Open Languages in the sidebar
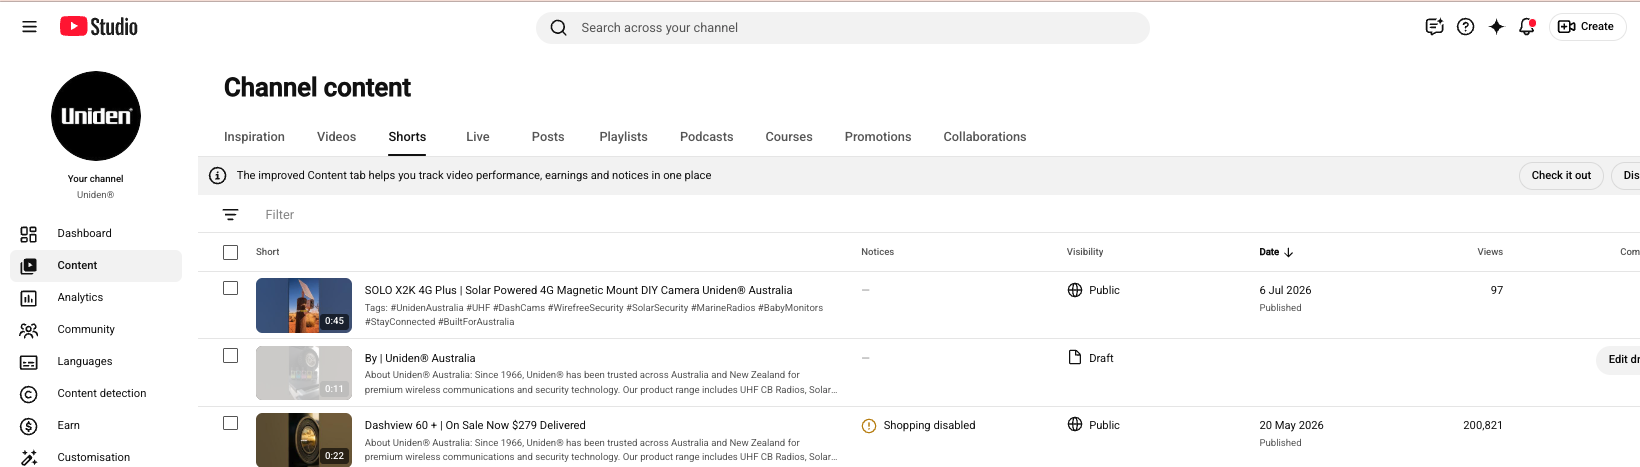1640x467 pixels. click(x=96, y=362)
